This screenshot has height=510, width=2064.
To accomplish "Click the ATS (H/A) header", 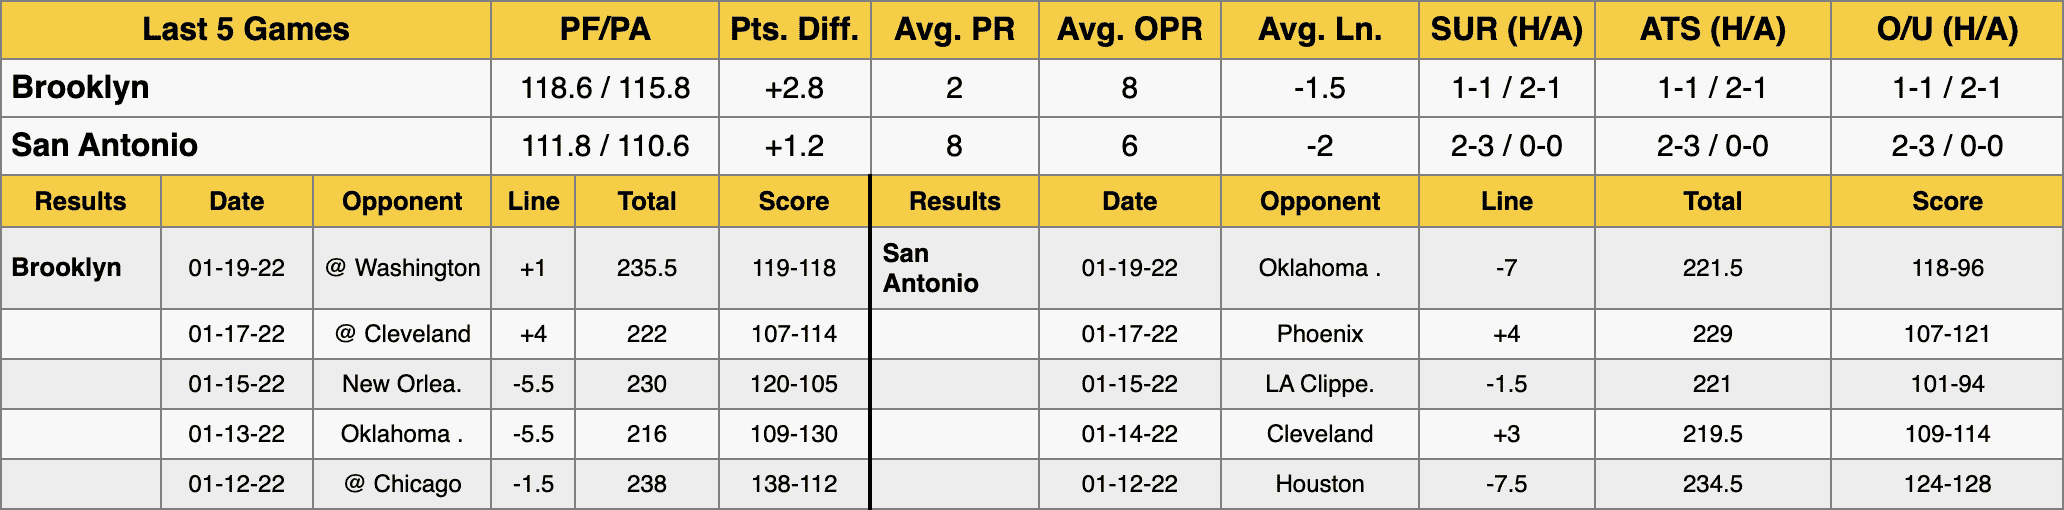I will [1713, 30].
